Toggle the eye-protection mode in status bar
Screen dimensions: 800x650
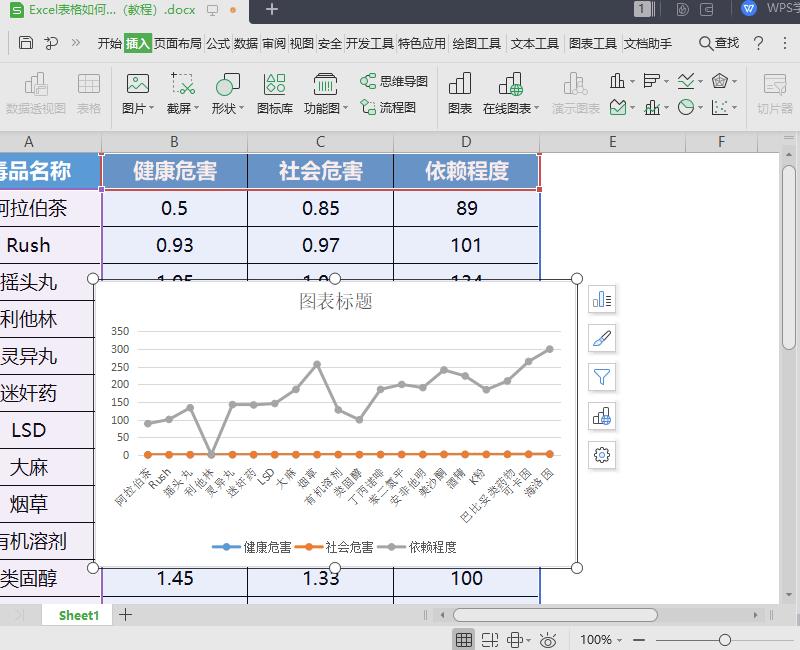[547, 639]
